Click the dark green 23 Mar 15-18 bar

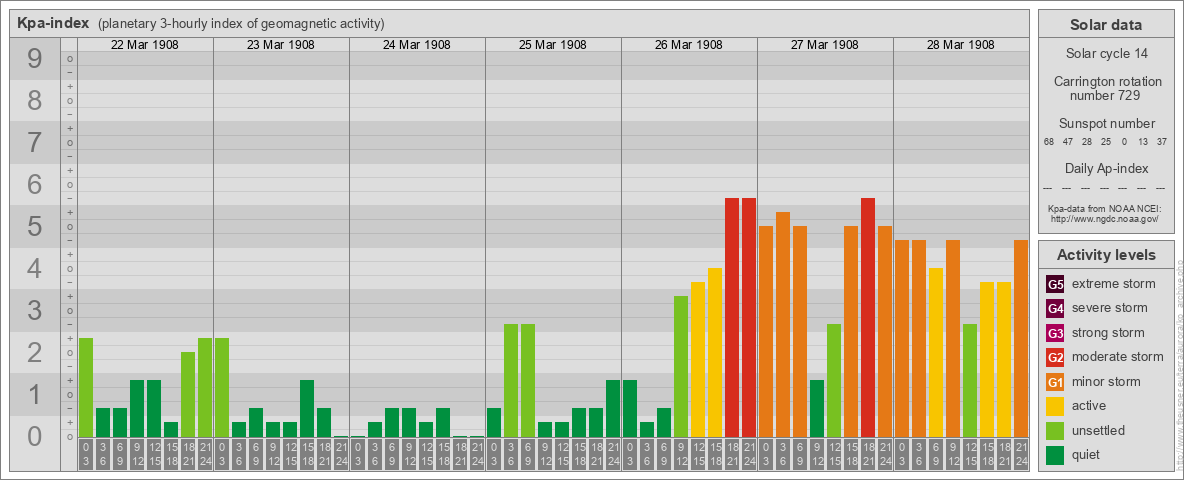point(307,408)
